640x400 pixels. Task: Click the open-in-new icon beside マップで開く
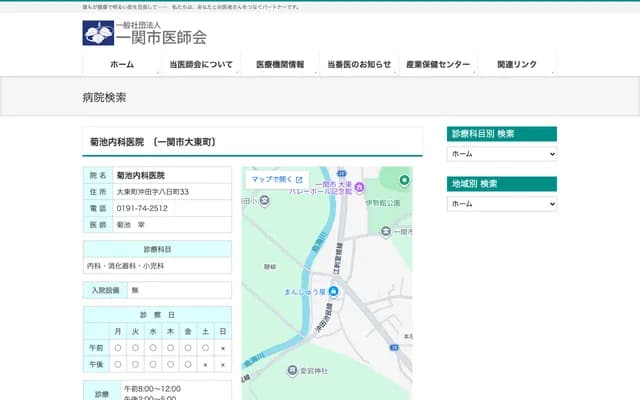(299, 180)
